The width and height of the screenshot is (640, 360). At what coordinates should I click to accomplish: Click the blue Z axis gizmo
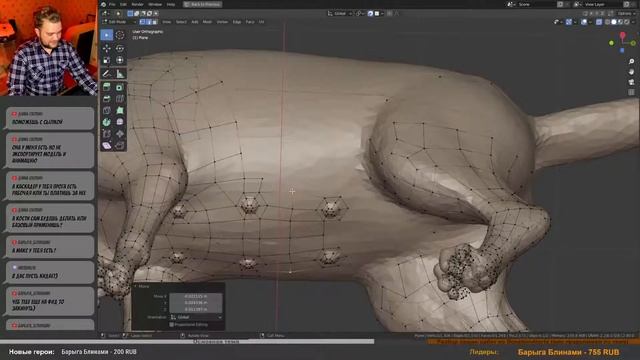click(x=622, y=51)
